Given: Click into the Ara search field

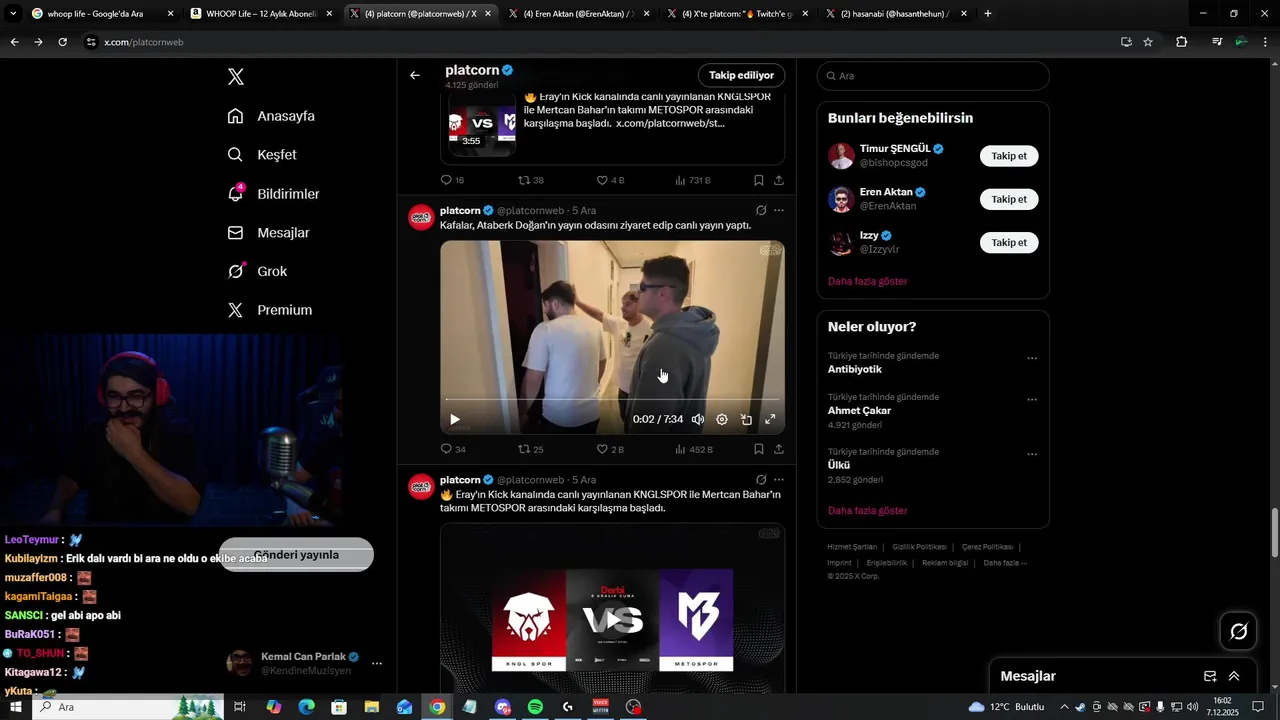Looking at the screenshot, I should pyautogui.click(x=933, y=76).
